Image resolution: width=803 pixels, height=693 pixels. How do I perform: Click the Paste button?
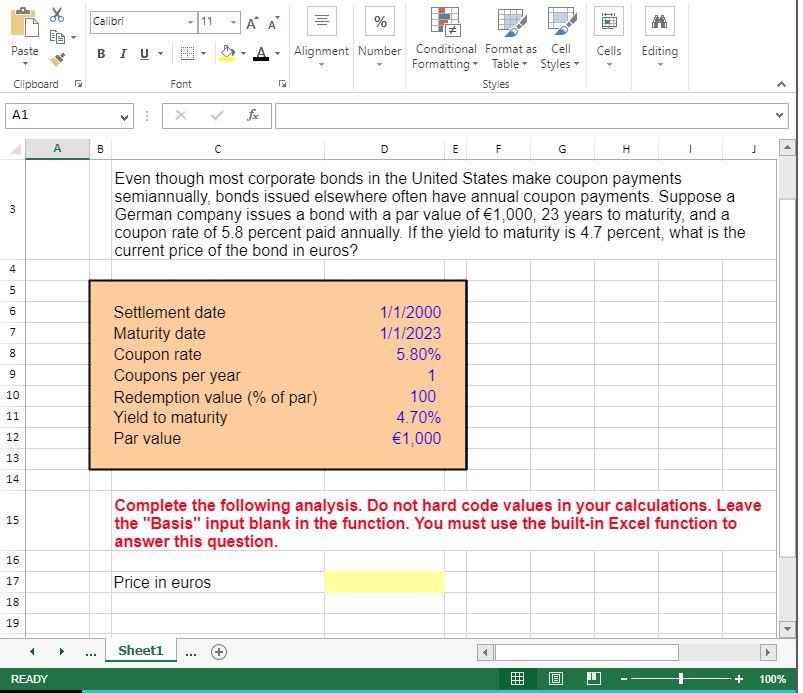pyautogui.click(x=25, y=36)
